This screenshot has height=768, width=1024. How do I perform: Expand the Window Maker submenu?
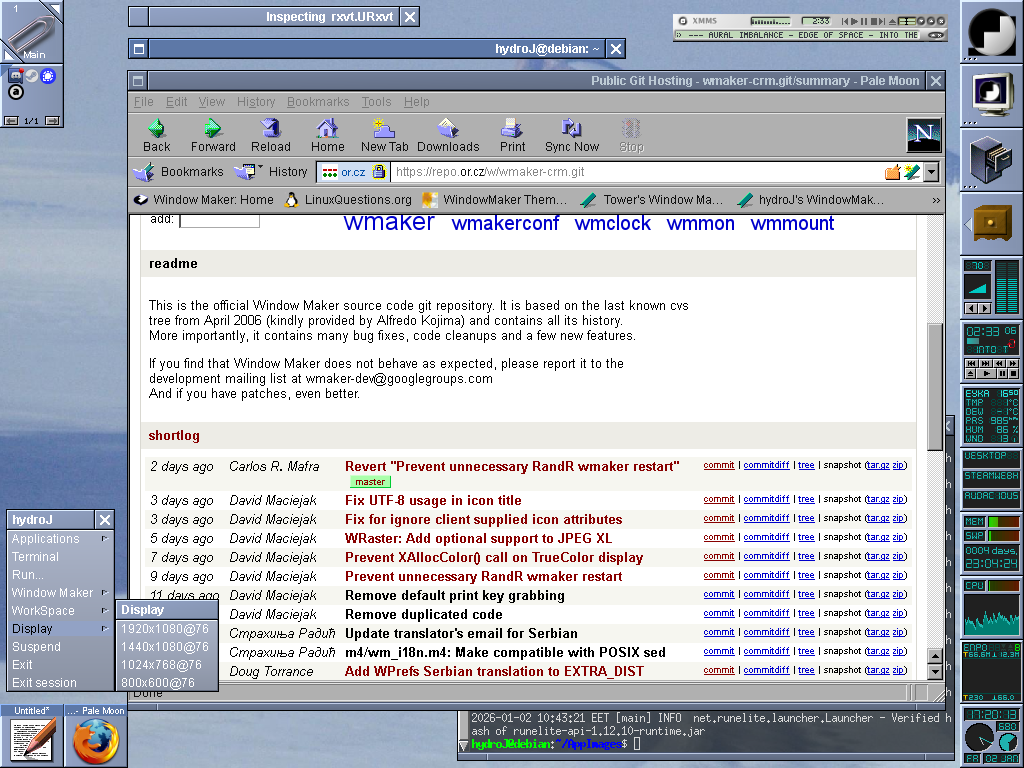[60, 593]
